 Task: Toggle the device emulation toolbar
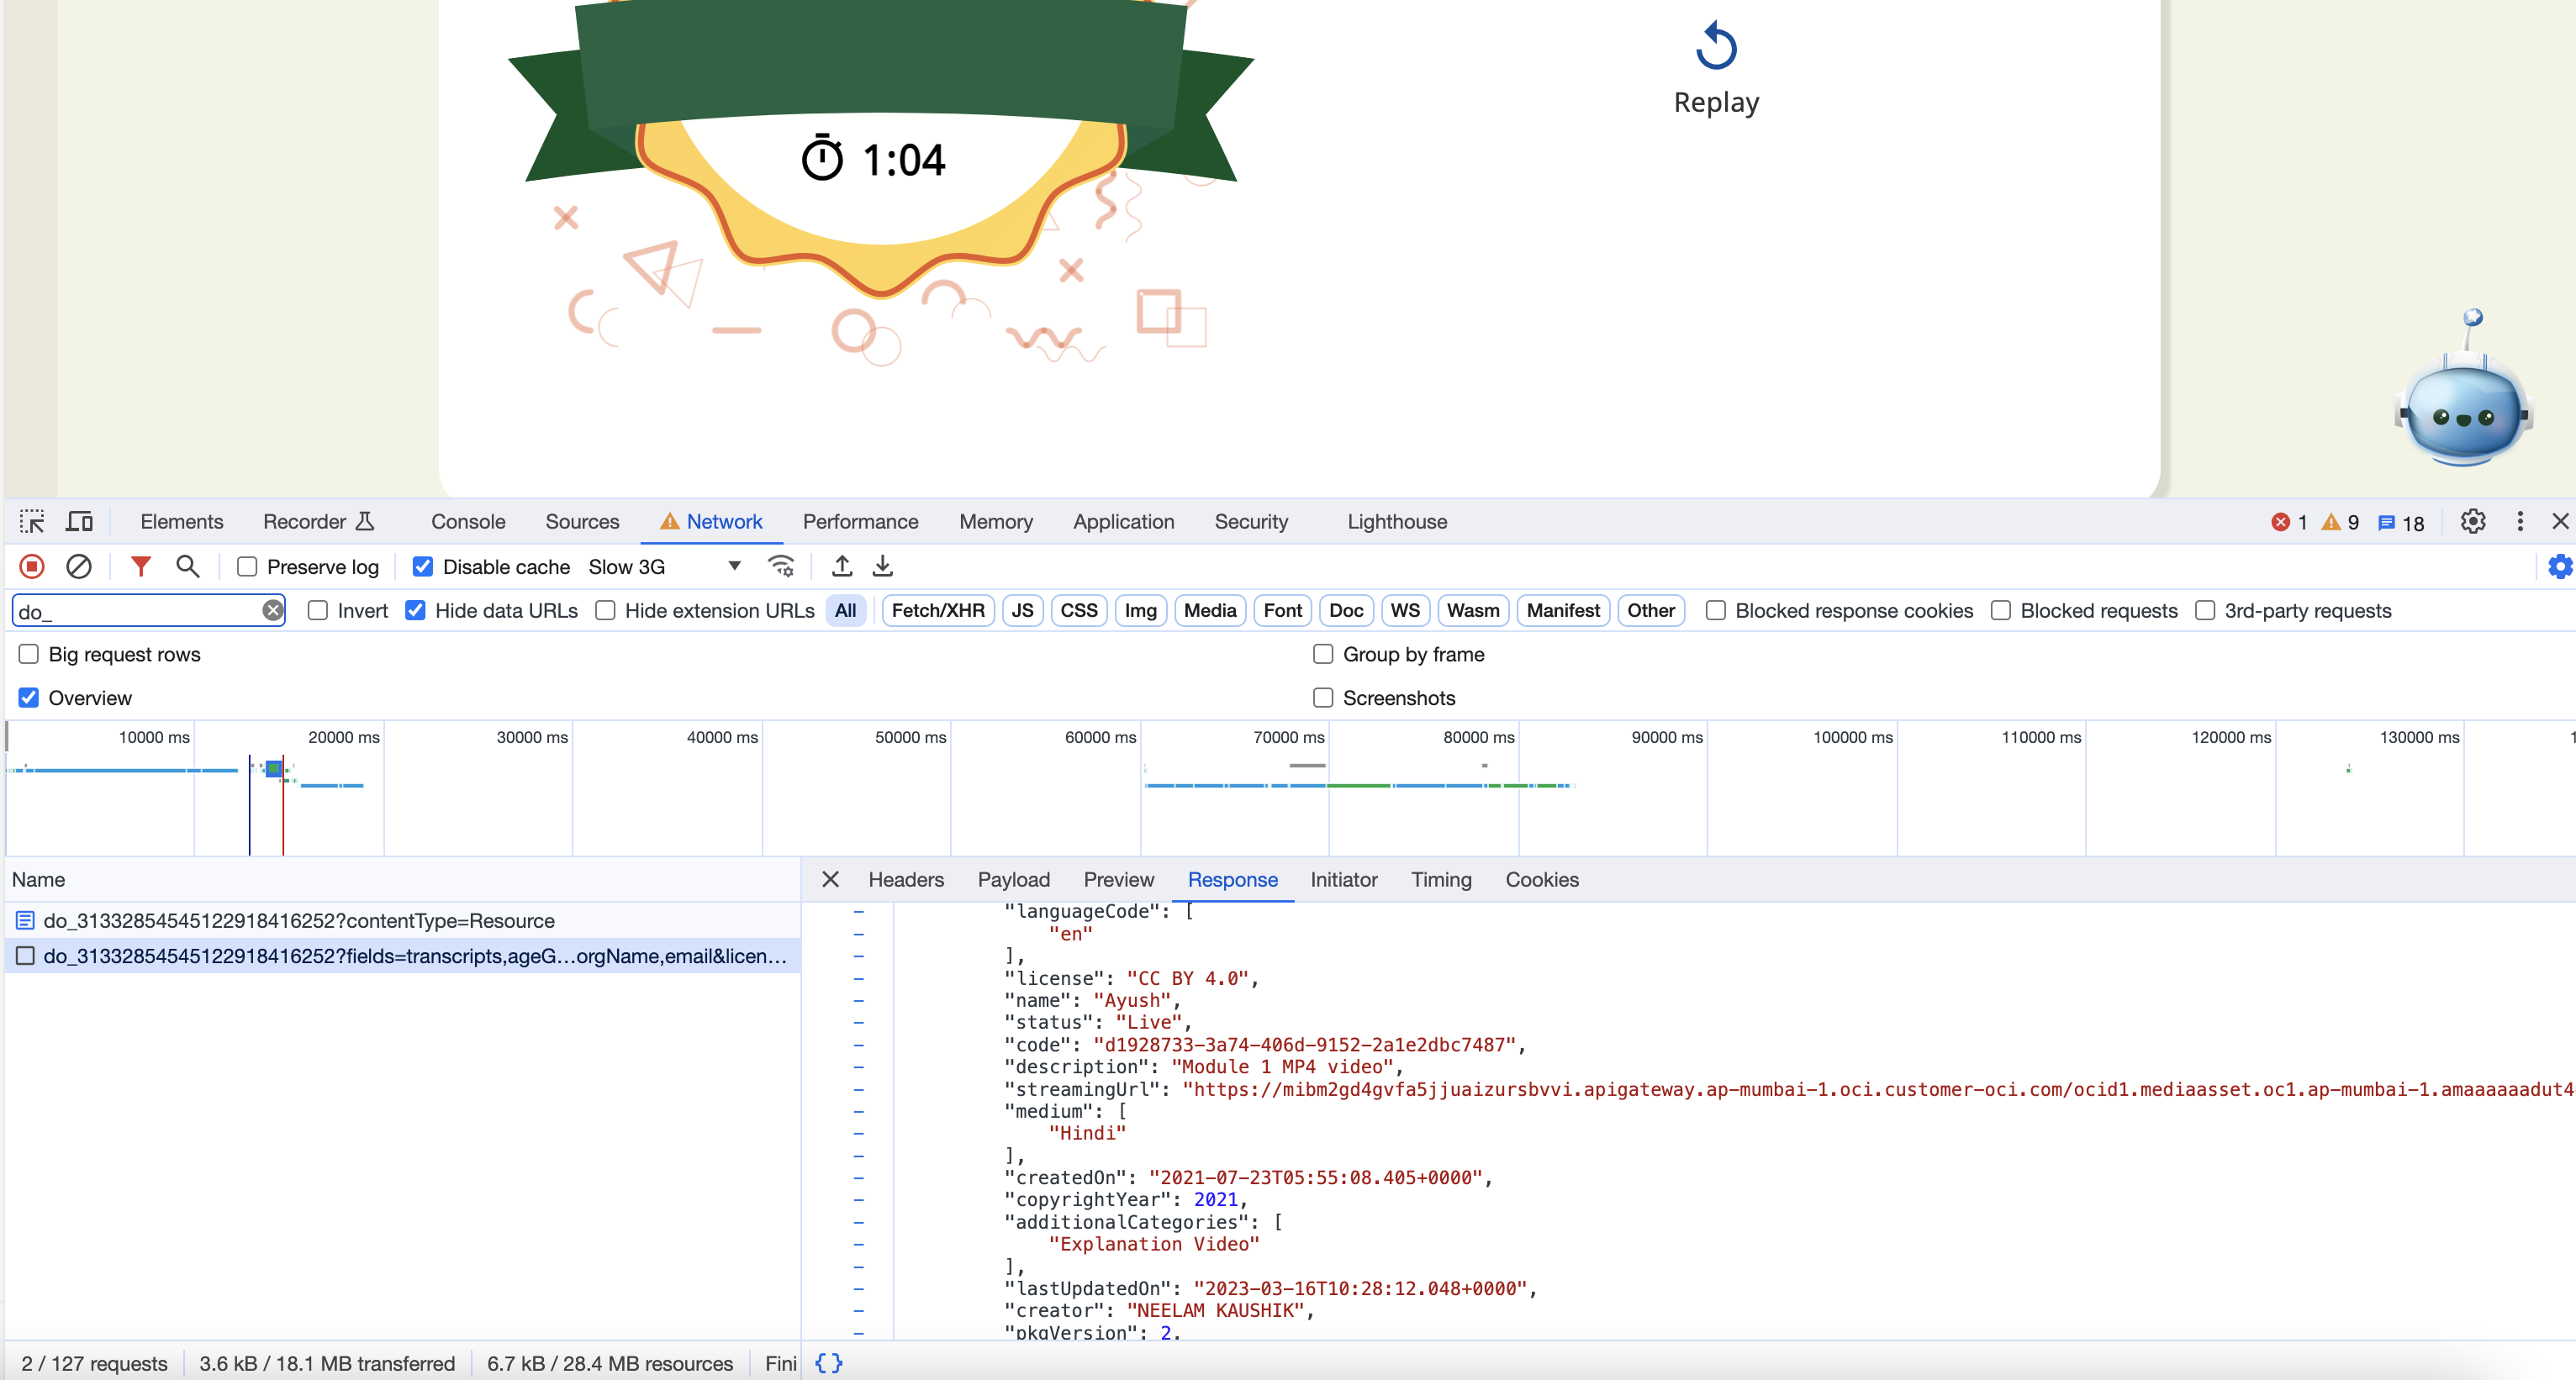(x=79, y=521)
